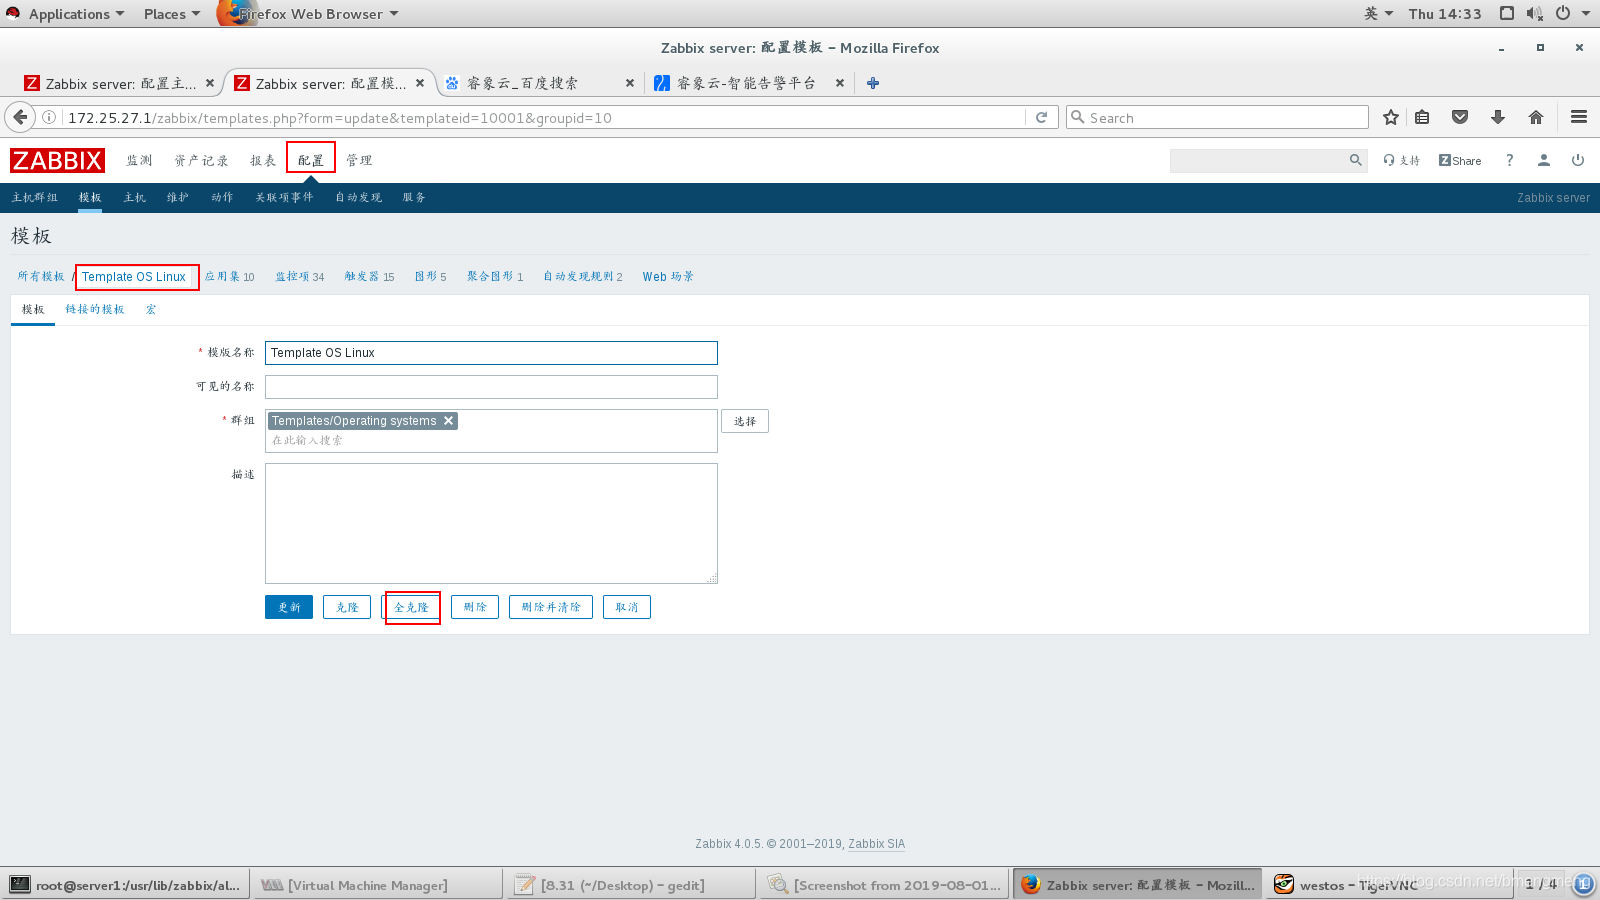Open the 报表 top menu
The image size is (1600, 900).
[263, 160]
